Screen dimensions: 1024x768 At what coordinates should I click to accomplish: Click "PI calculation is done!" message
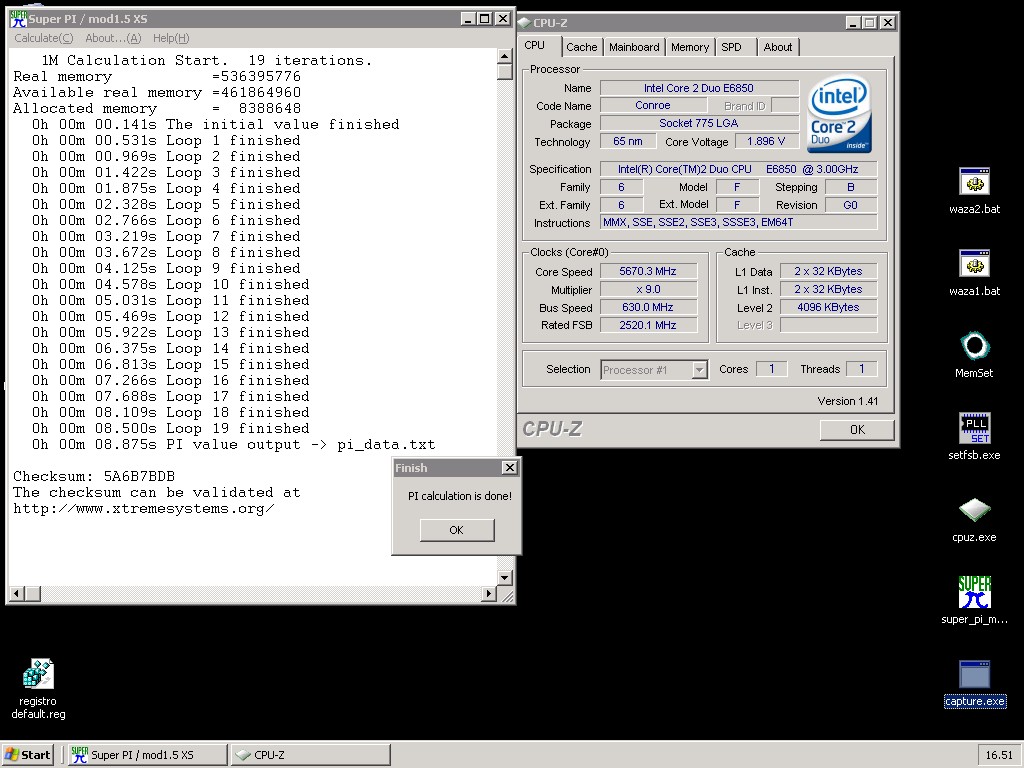pos(460,496)
